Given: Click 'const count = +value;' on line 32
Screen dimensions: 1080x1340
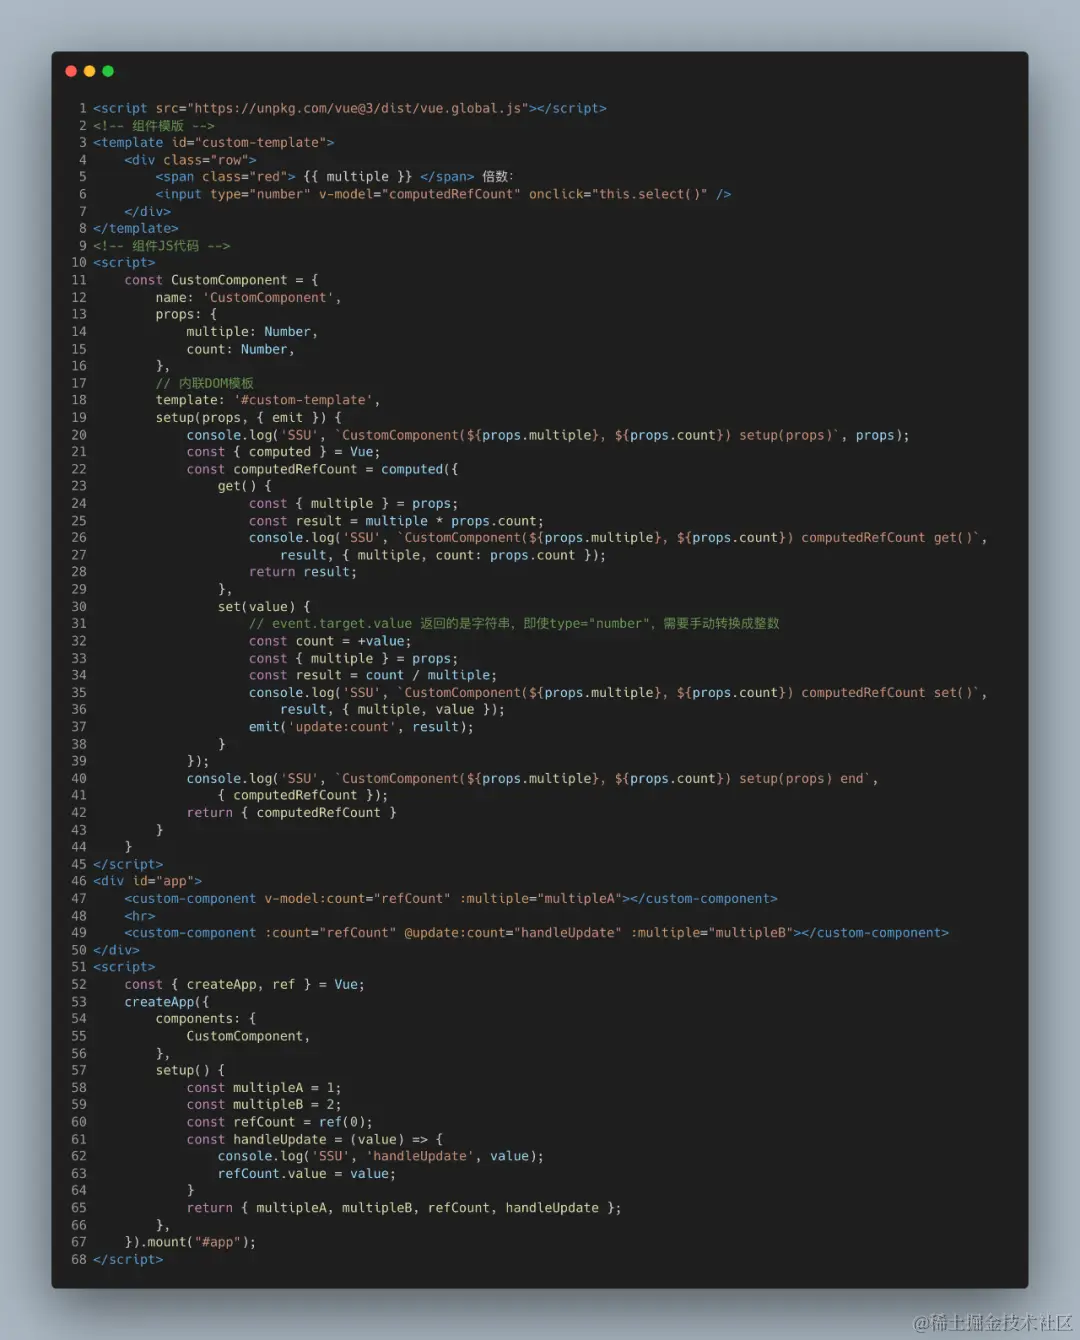Looking at the screenshot, I should tap(330, 641).
